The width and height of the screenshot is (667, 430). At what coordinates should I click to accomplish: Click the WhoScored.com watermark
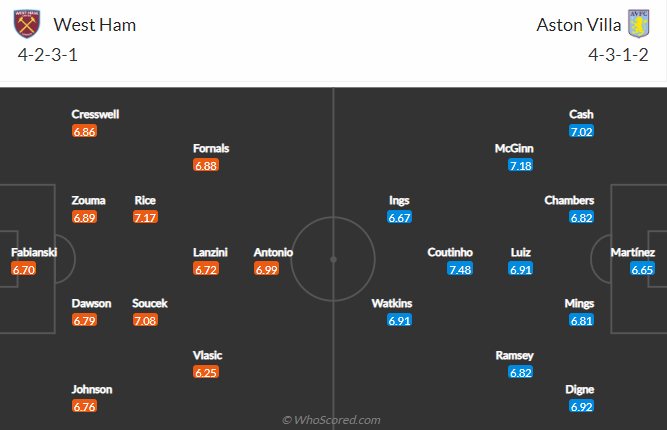(x=331, y=420)
